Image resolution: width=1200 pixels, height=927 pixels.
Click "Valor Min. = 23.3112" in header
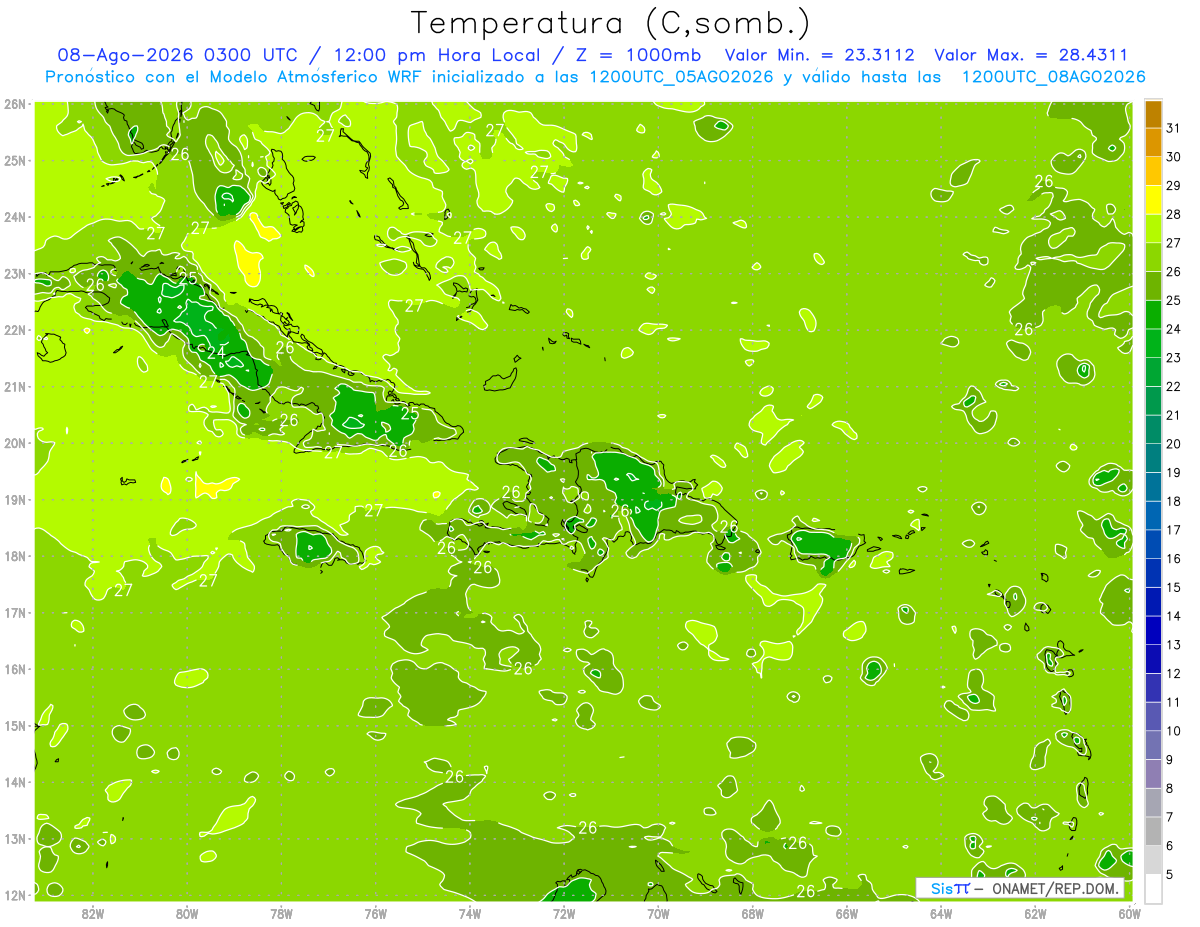pyautogui.click(x=819, y=55)
